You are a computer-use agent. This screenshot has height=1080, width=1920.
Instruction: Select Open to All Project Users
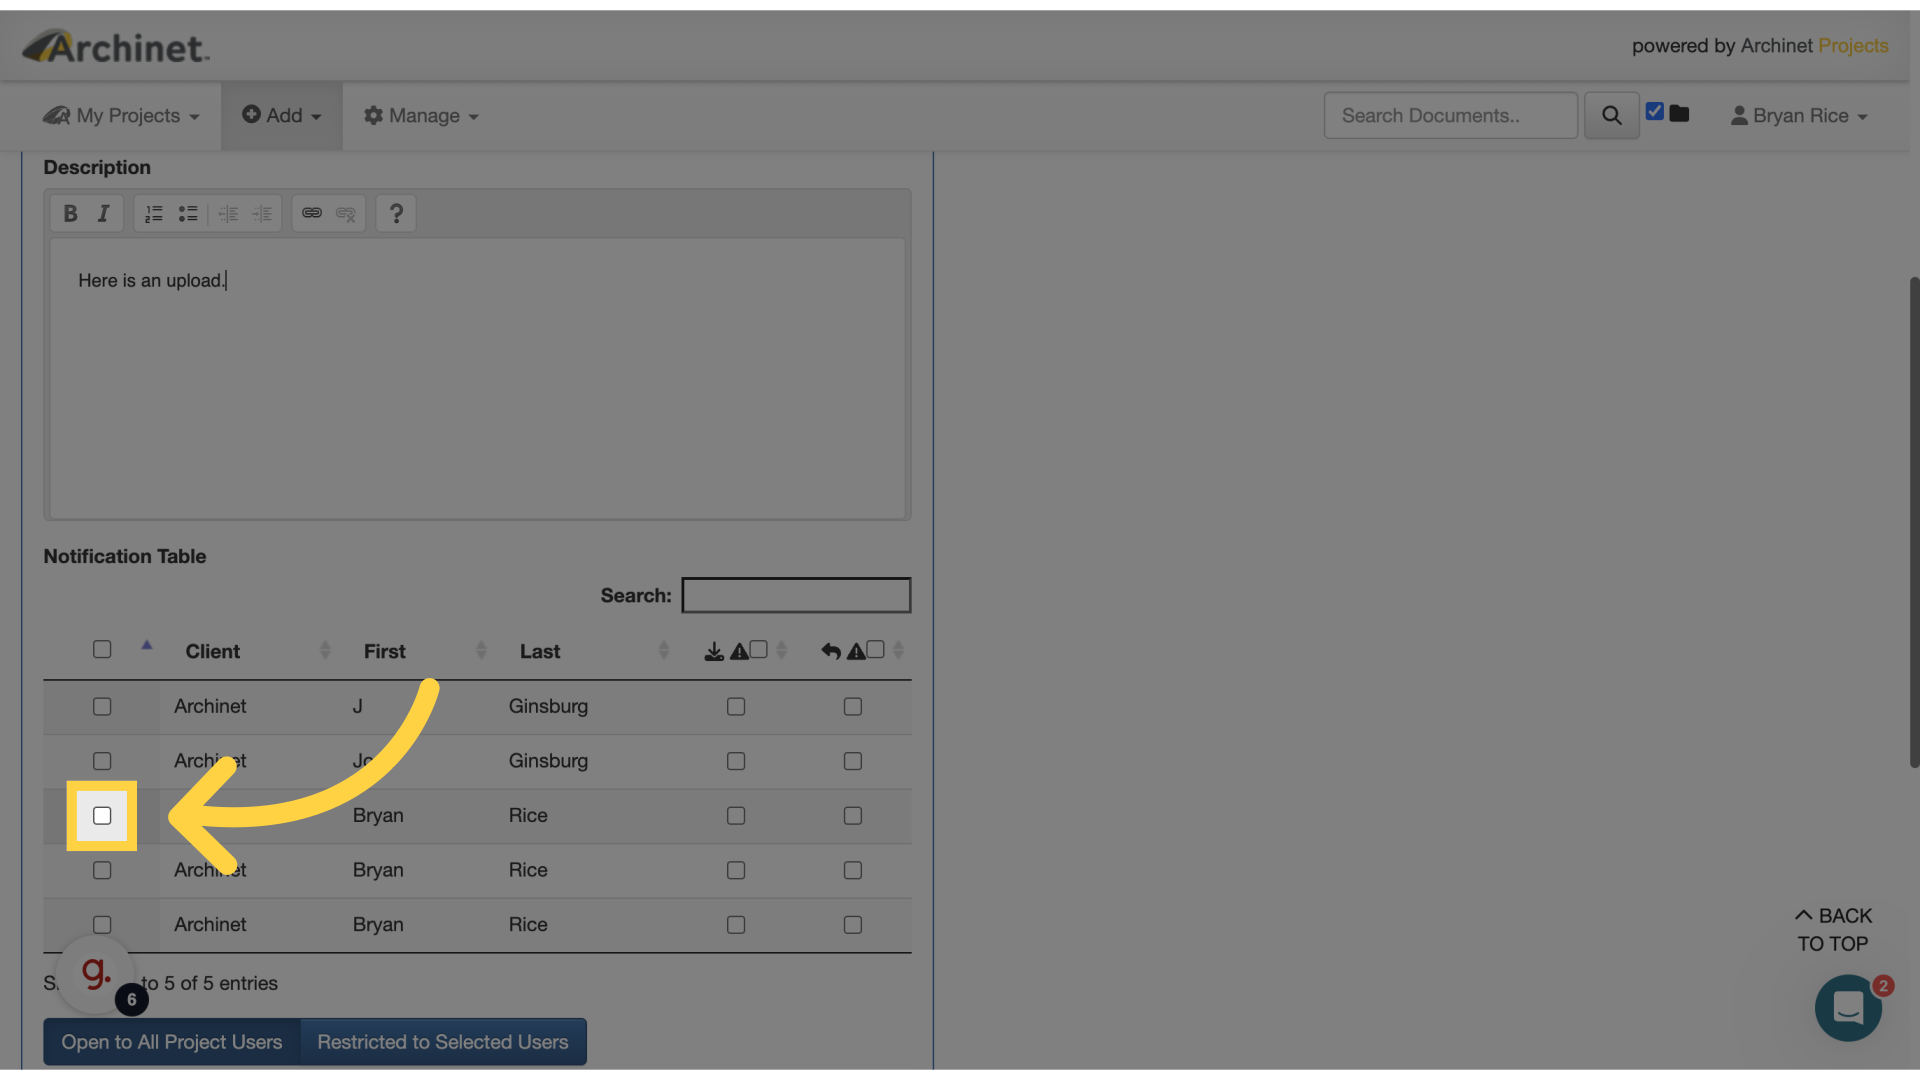[x=171, y=1041]
